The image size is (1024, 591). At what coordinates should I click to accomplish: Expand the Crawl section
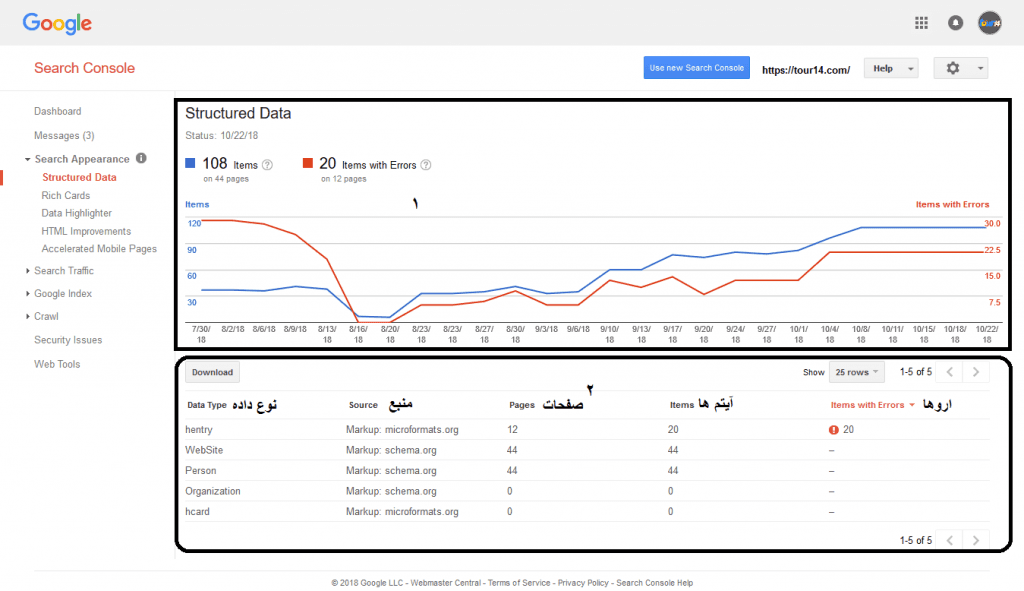click(27, 316)
